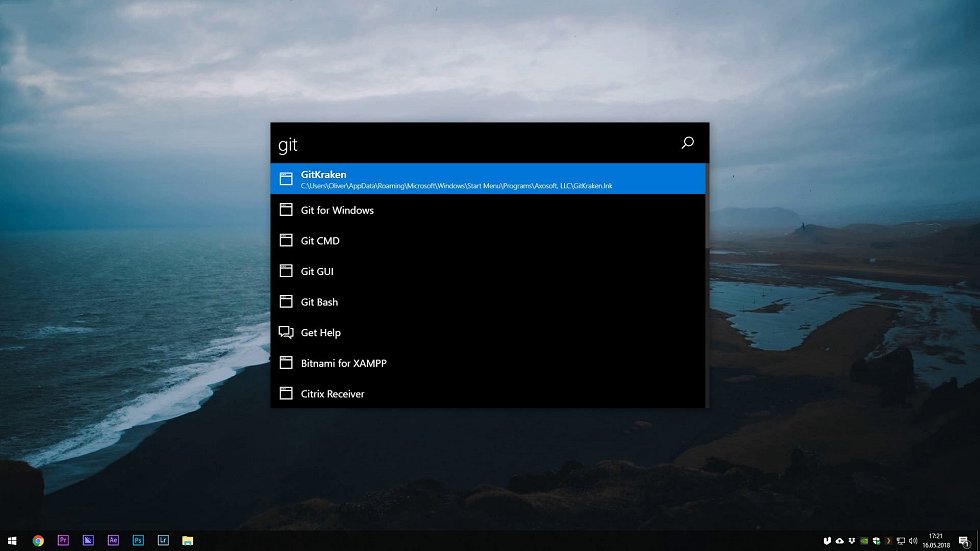
Task: Click the GitKraken application icon
Action: 286,179
